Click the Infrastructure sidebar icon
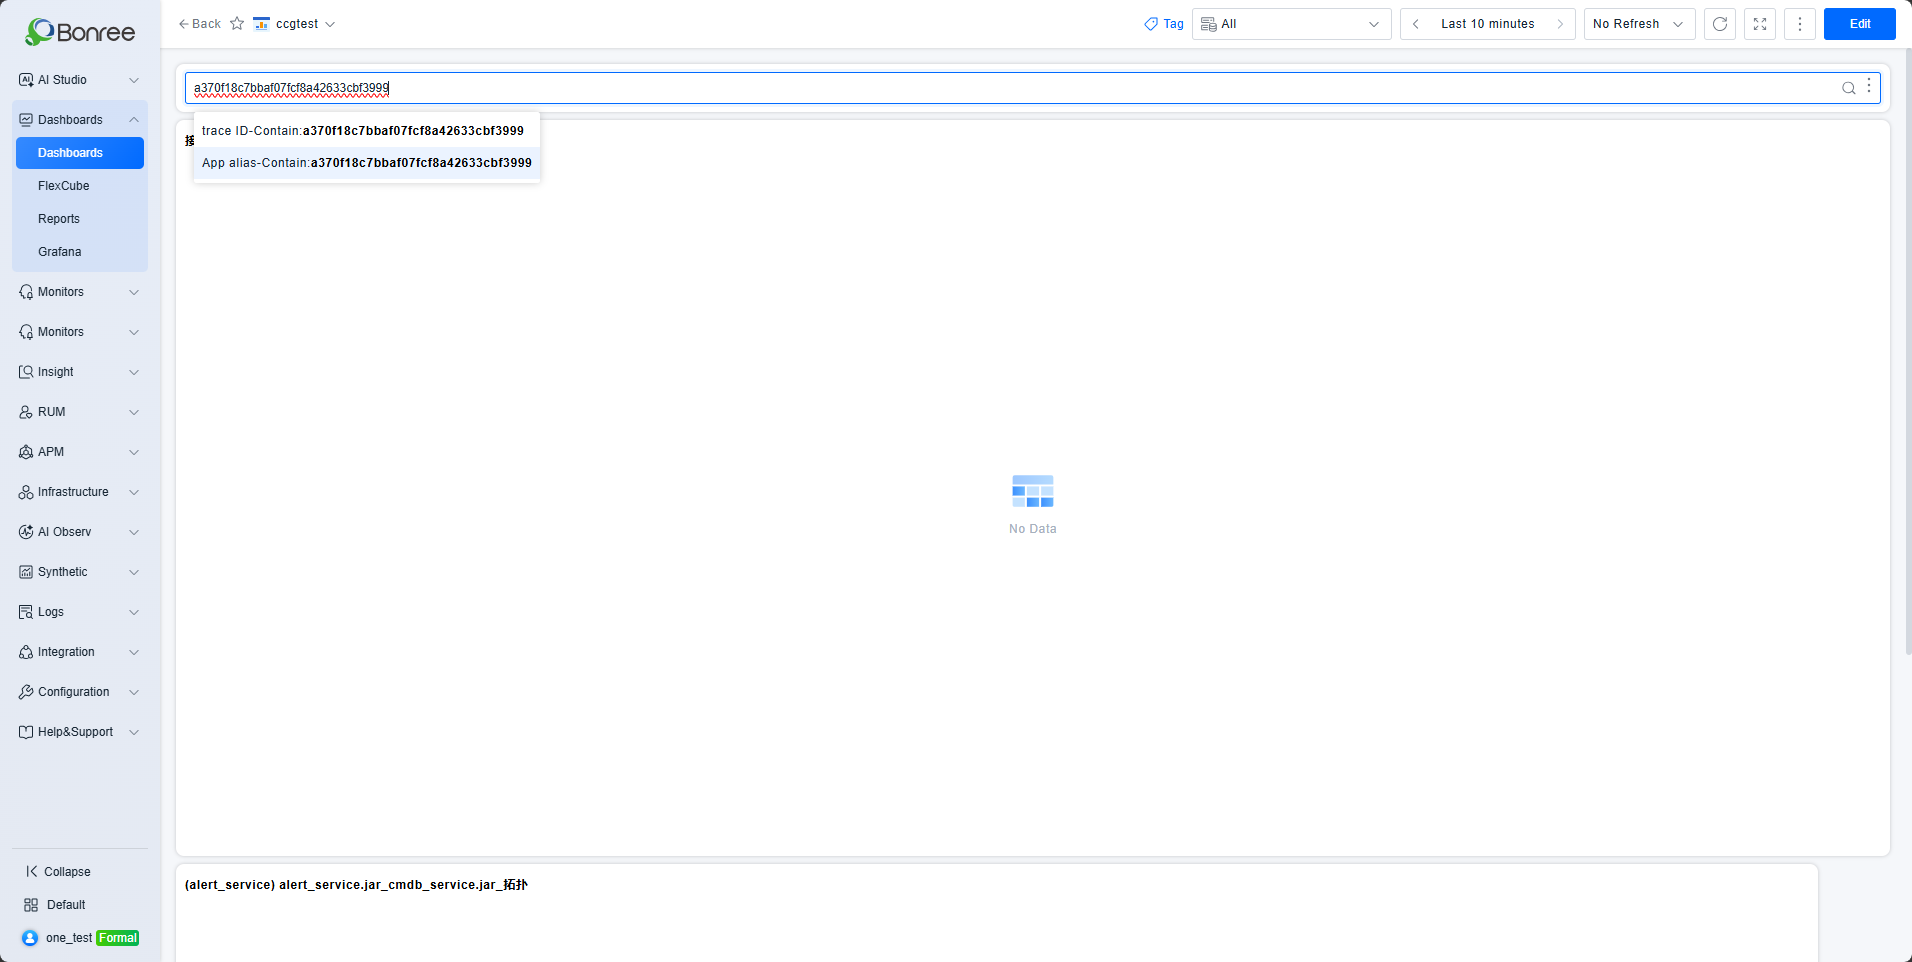Image resolution: width=1912 pixels, height=962 pixels. [x=26, y=492]
